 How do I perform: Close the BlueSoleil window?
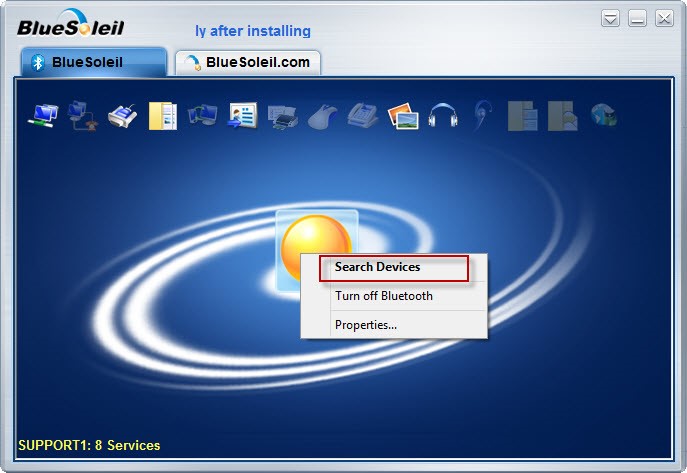click(x=664, y=19)
